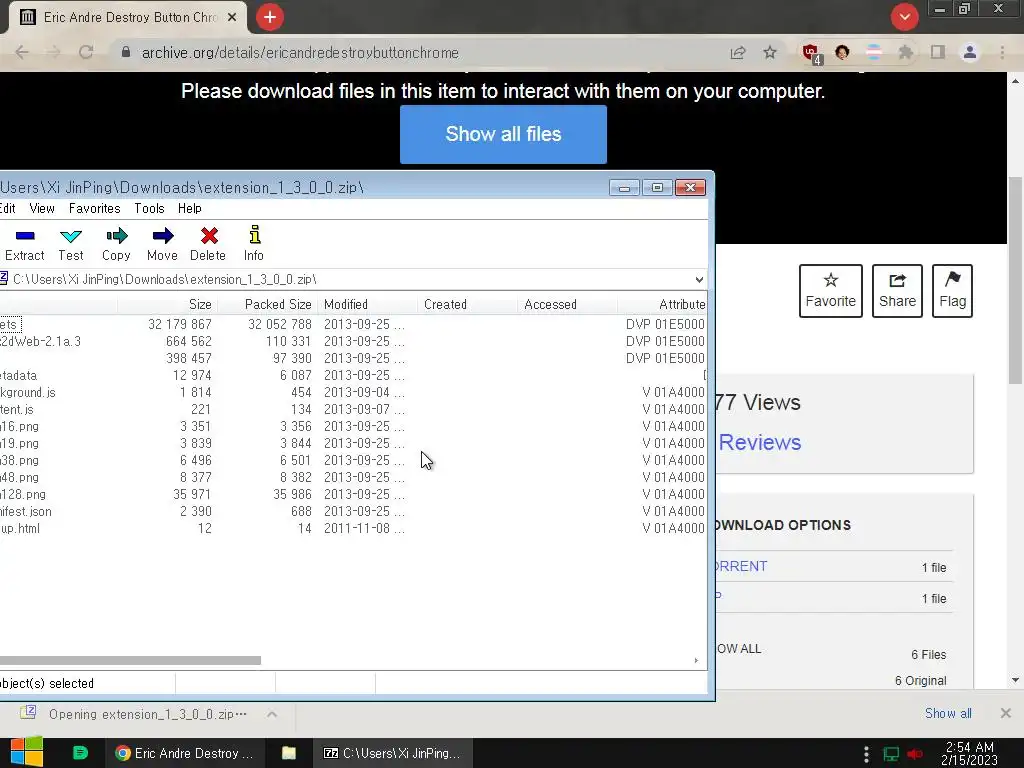Go back in browser history
The height and width of the screenshot is (768, 1024).
point(22,52)
